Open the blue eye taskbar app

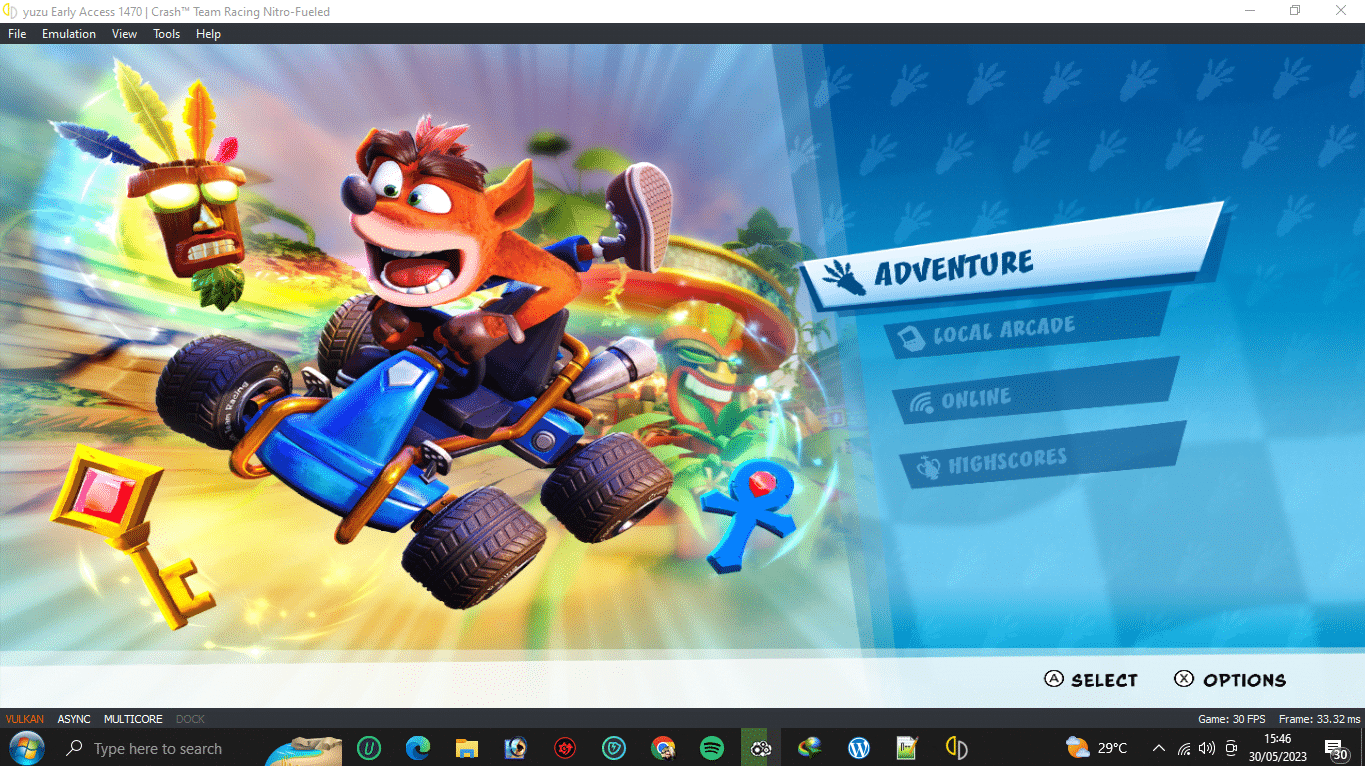pyautogui.click(x=516, y=748)
